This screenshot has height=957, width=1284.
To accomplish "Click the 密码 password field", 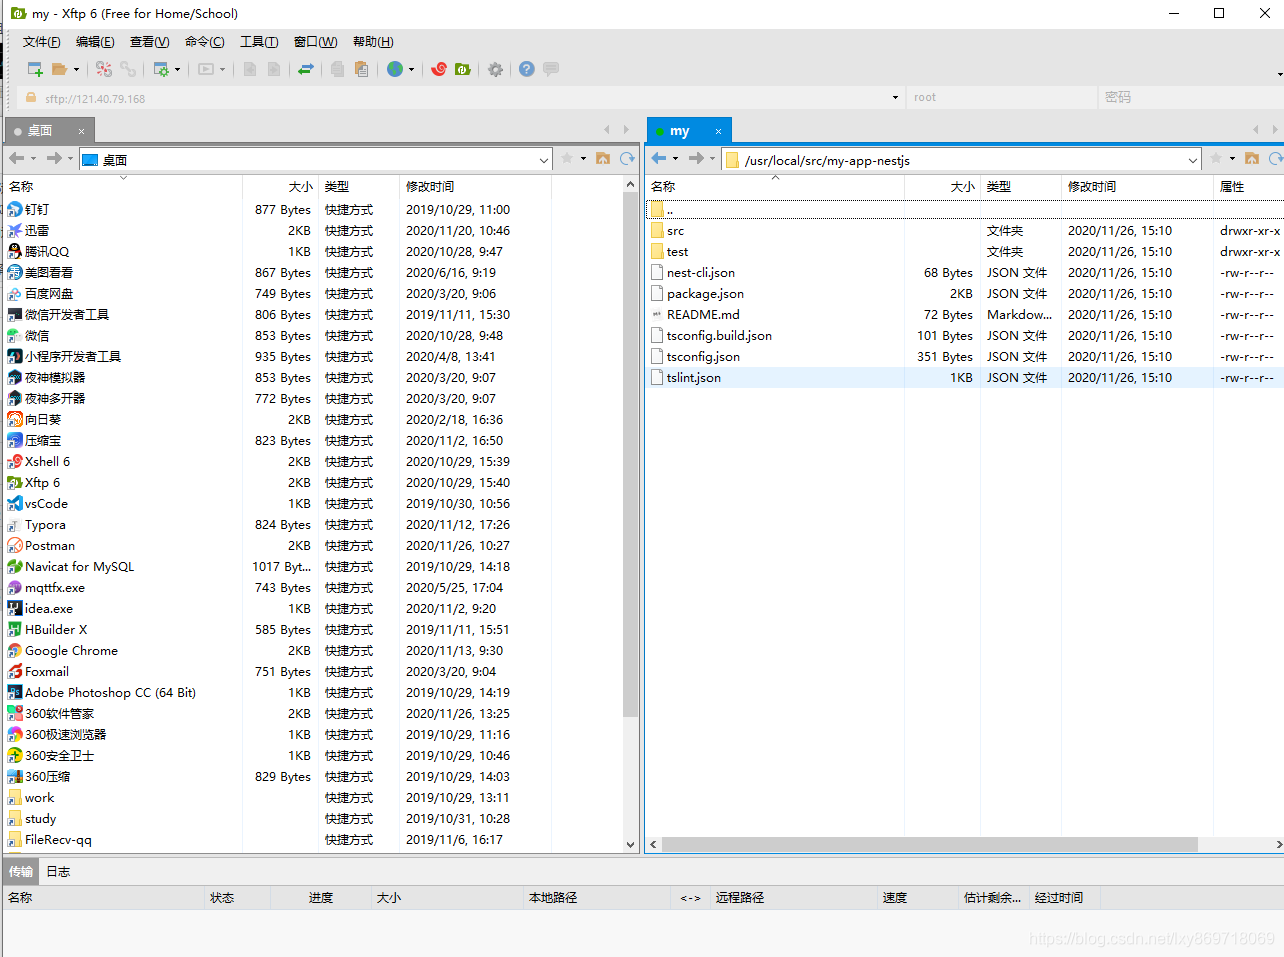I will click(x=1190, y=97).
